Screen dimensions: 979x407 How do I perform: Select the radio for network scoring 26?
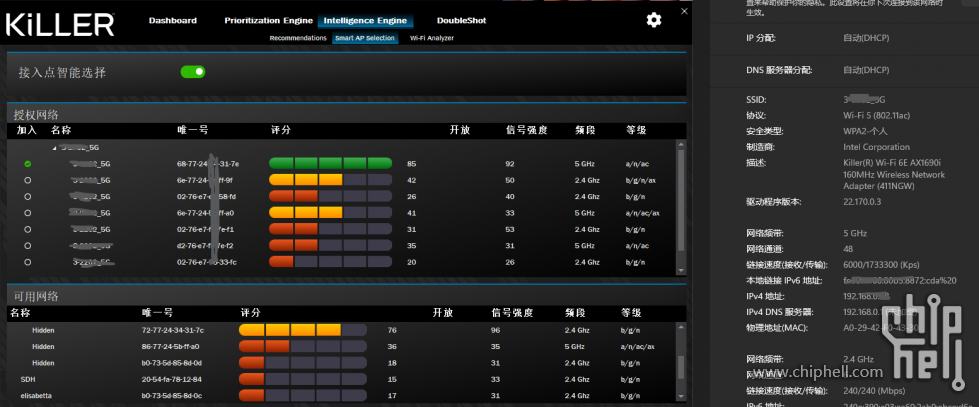point(27,197)
